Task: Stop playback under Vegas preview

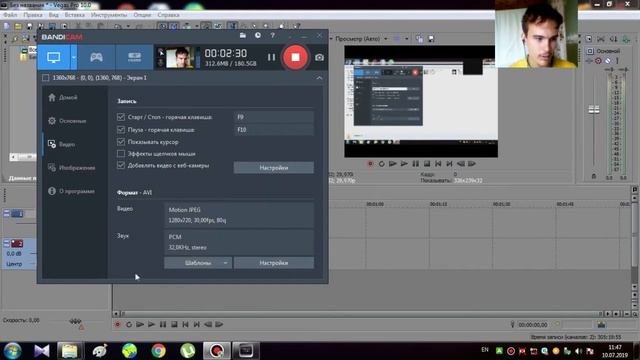Action: click(x=427, y=164)
